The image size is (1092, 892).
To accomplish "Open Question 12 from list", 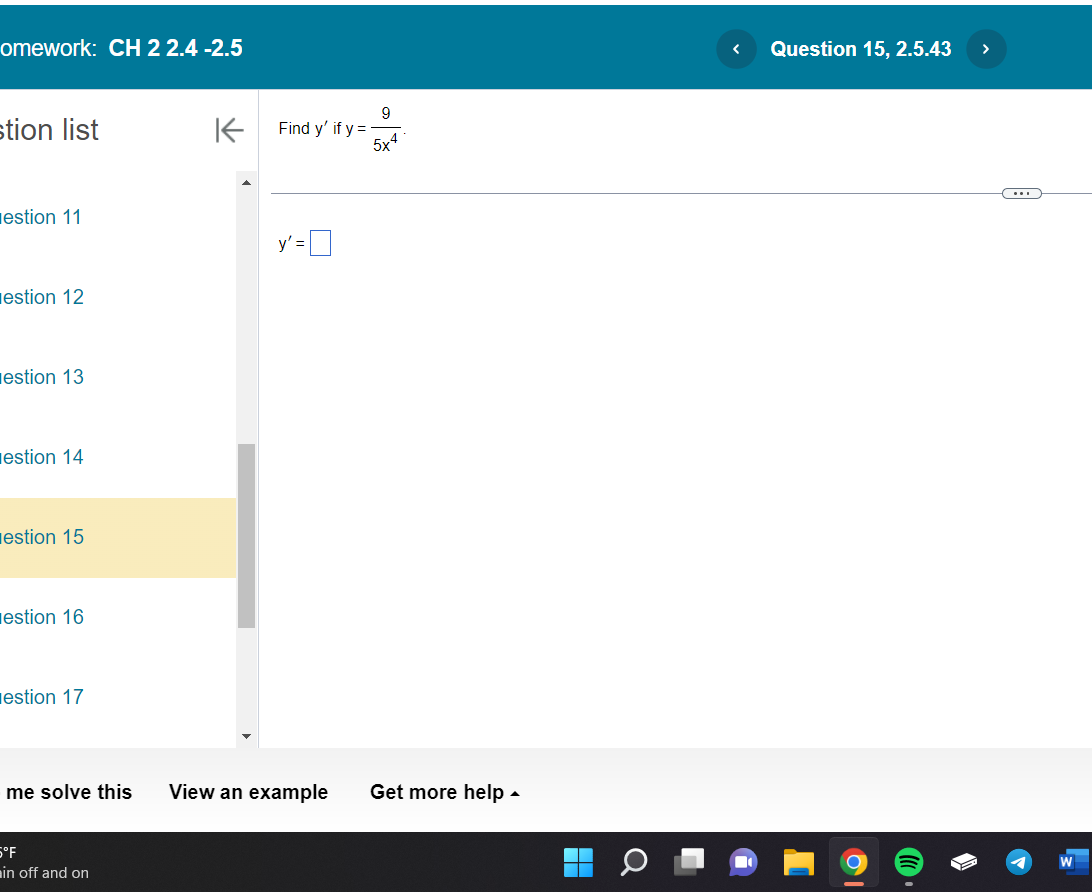I will 42,297.
